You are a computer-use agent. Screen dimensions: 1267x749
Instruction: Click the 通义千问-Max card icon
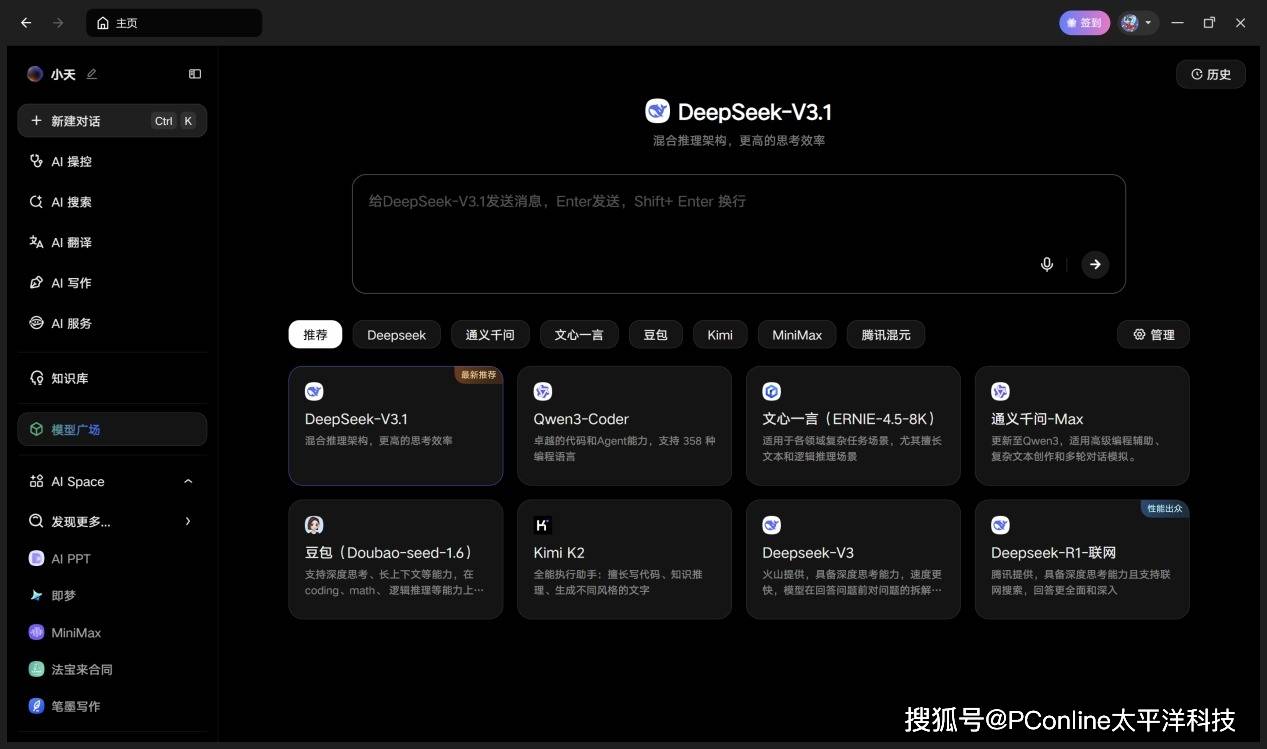click(x=1000, y=391)
